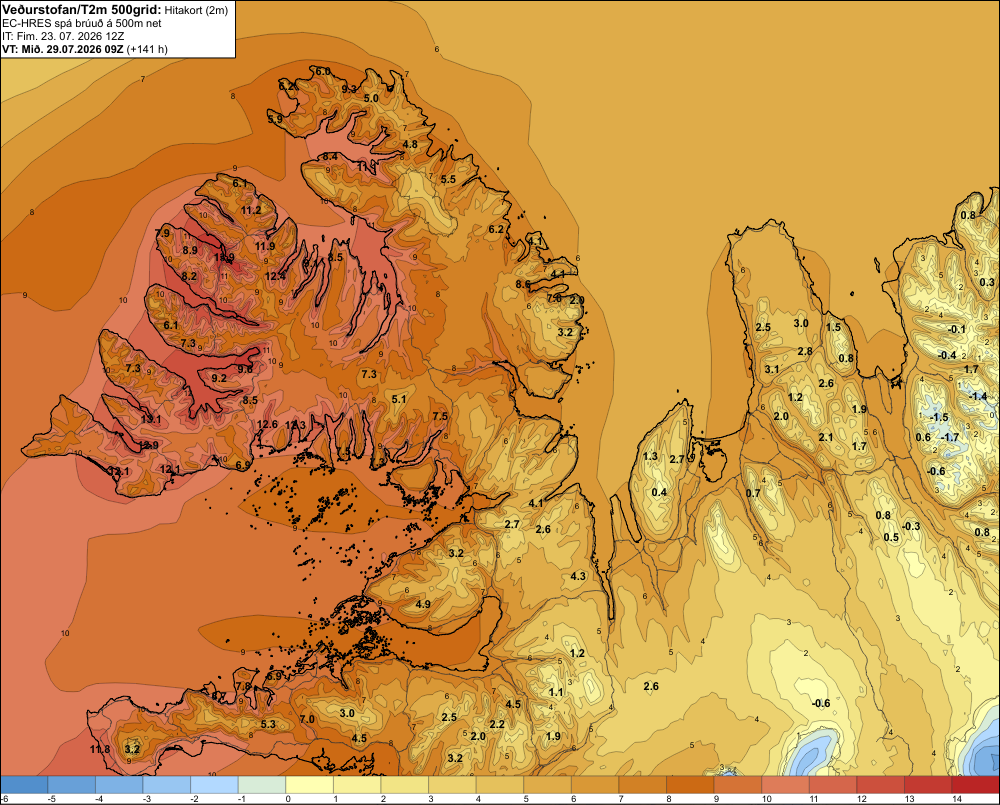
Task: Click the 3.0 label on the northeast peninsula
Action: [x=801, y=323]
